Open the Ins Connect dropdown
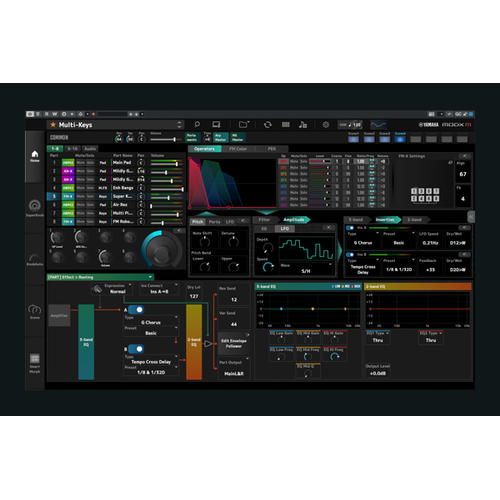 click(x=159, y=289)
